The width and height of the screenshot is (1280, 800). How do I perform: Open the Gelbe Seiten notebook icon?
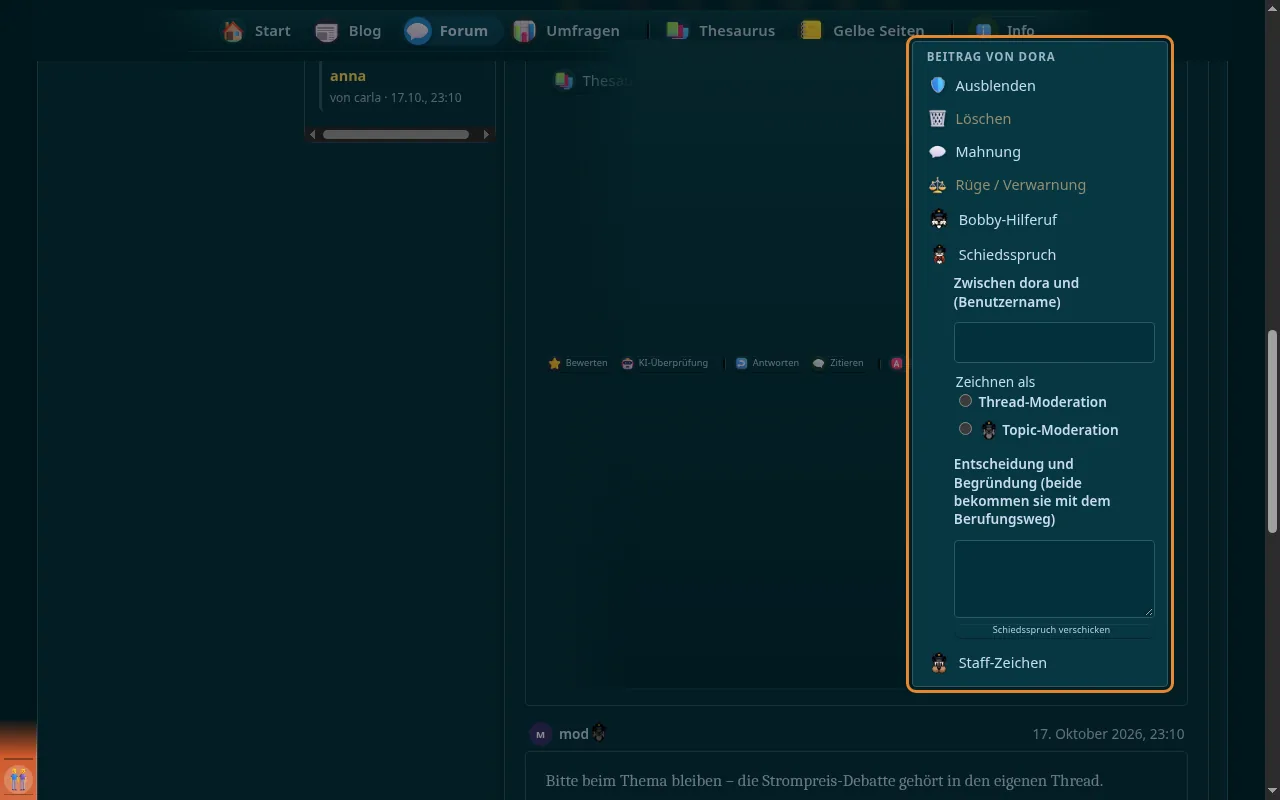[811, 31]
